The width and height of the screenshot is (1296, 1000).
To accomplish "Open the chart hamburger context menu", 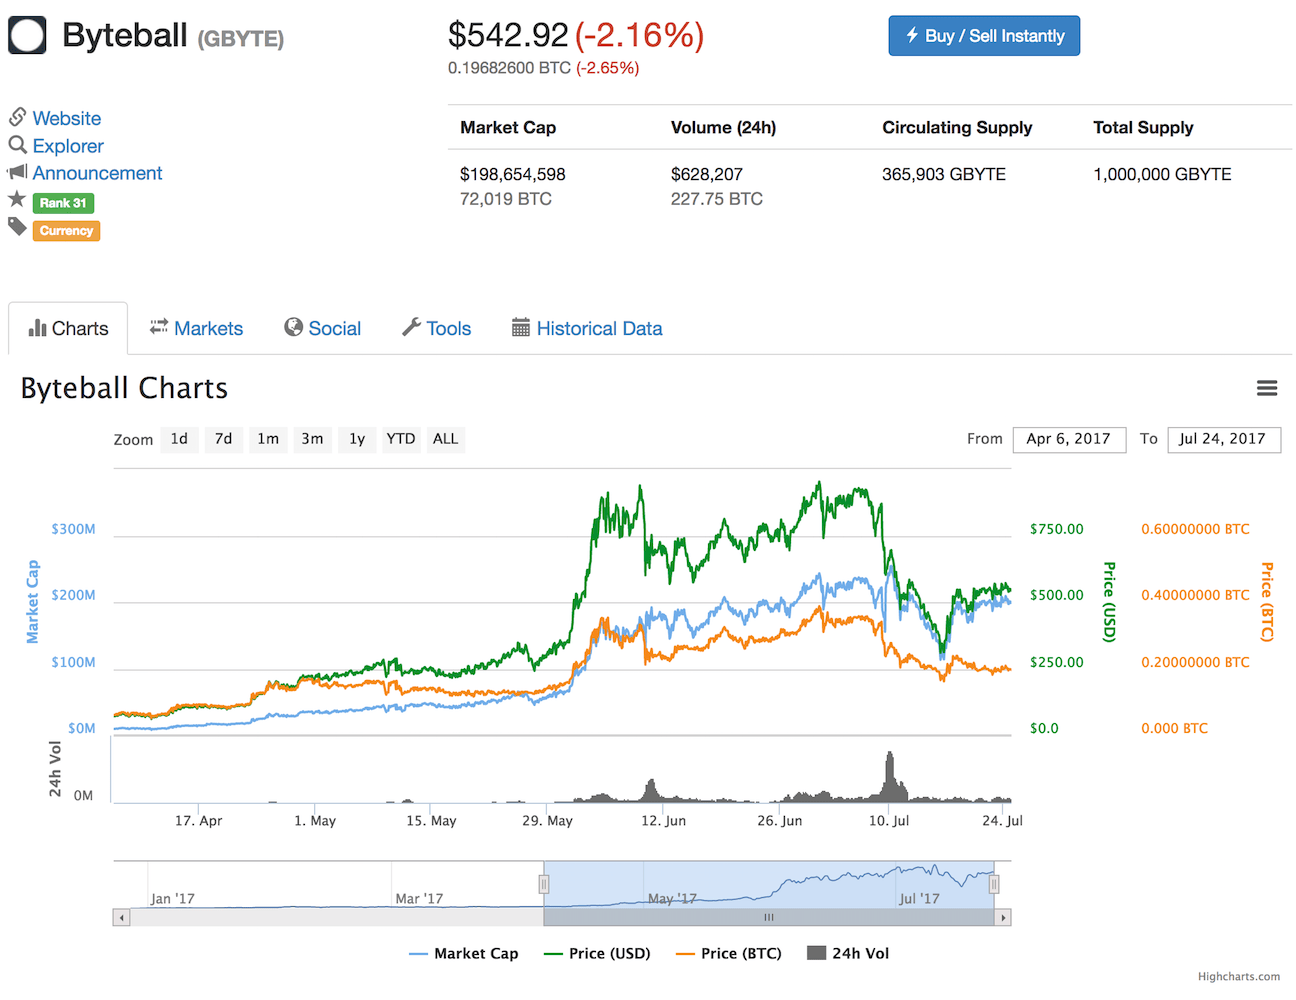I will point(1267,388).
